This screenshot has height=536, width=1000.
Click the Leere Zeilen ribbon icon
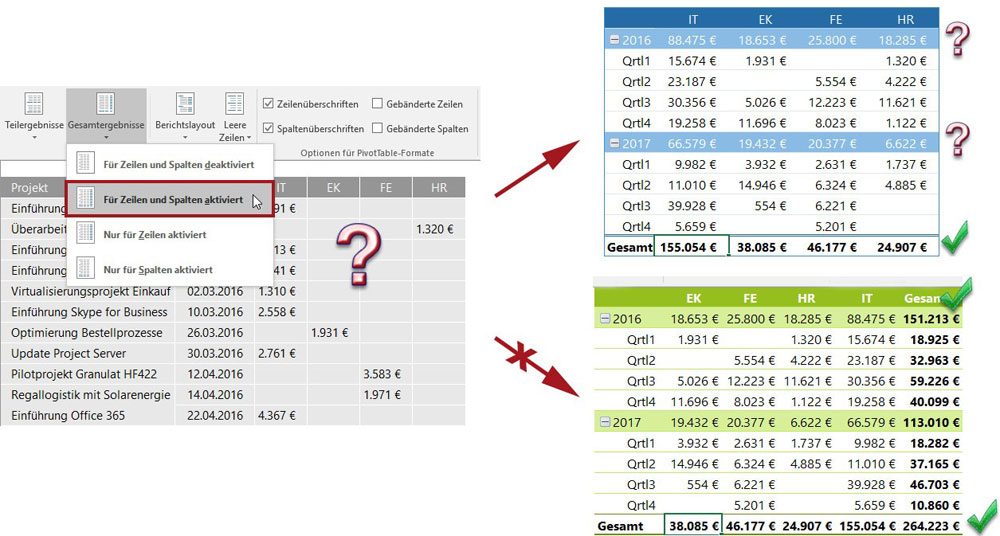click(235, 105)
